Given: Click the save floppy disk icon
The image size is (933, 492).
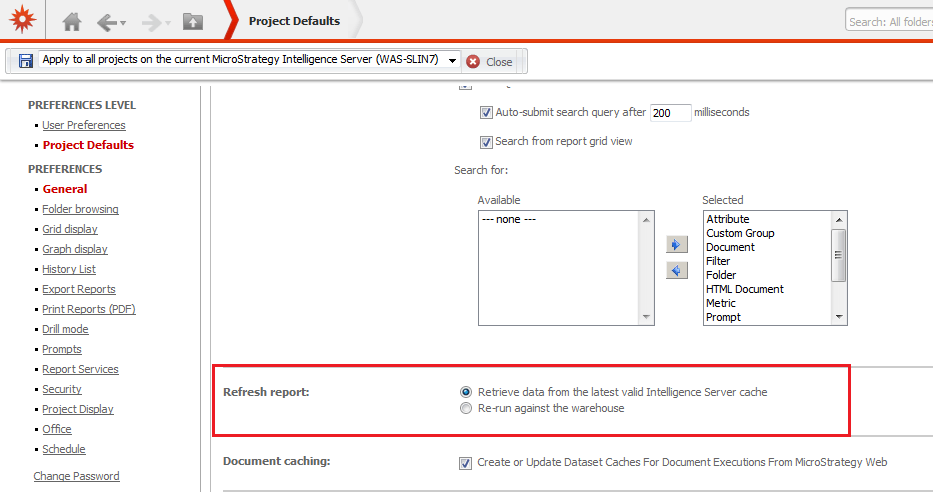Looking at the screenshot, I should 26,61.
